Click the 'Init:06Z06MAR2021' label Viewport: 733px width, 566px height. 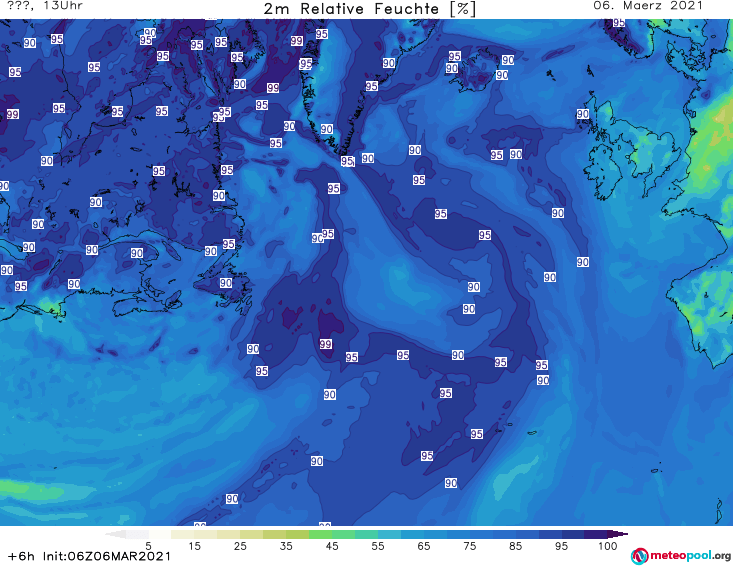click(x=107, y=556)
